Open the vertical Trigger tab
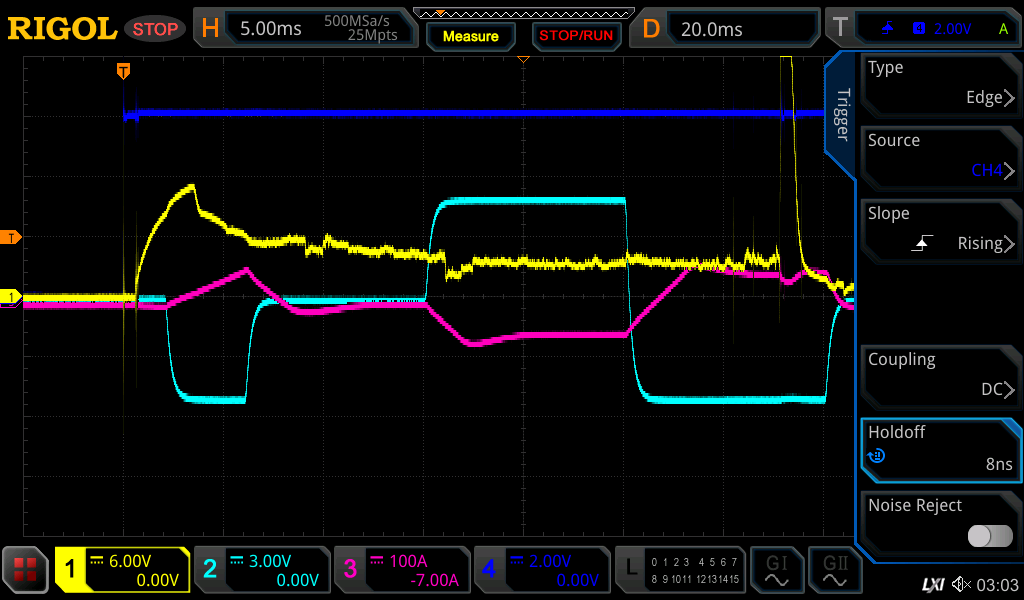Image resolution: width=1024 pixels, height=600 pixels. click(841, 116)
